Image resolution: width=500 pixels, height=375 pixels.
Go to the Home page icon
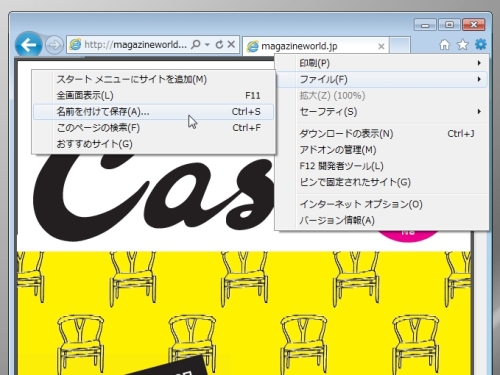click(444, 44)
